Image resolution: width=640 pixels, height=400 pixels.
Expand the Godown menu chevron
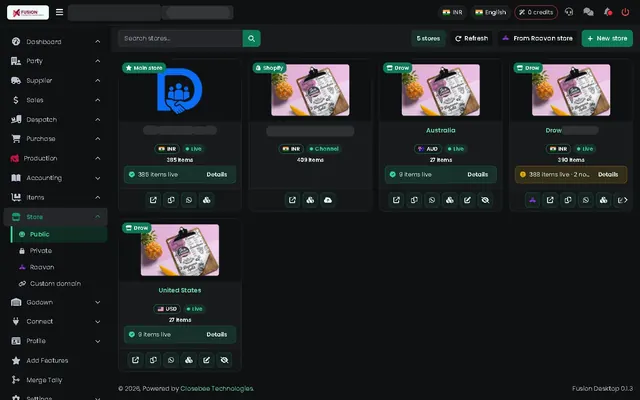click(x=98, y=302)
